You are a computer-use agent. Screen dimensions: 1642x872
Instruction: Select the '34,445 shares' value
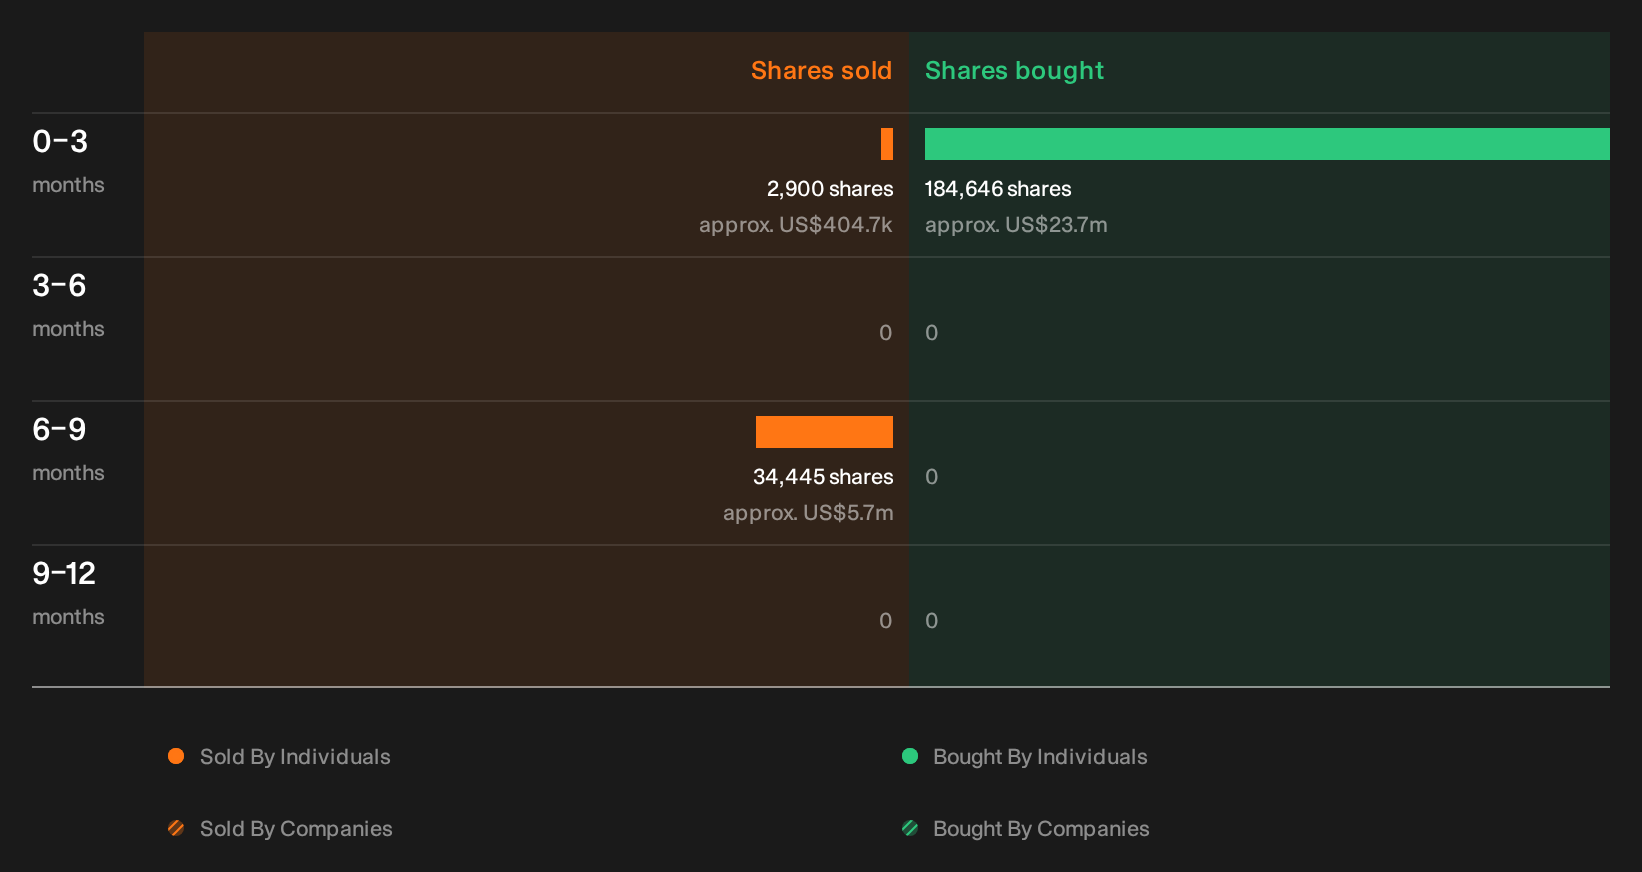click(x=823, y=477)
